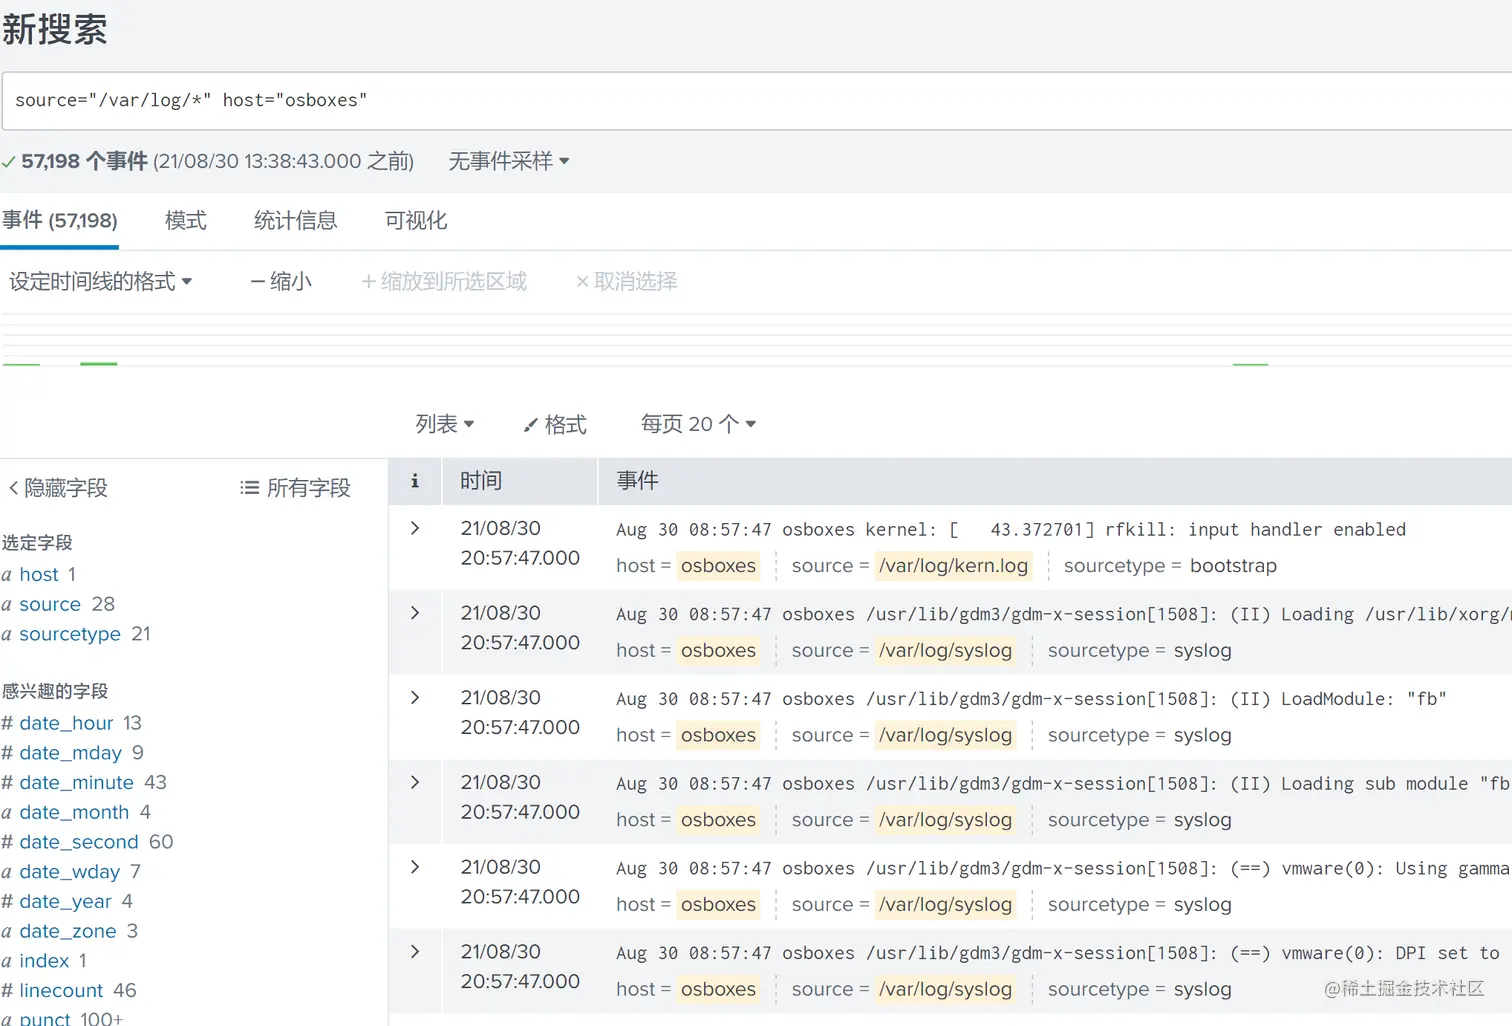Open the 可视化 tab
1512x1026 pixels.
(x=416, y=220)
